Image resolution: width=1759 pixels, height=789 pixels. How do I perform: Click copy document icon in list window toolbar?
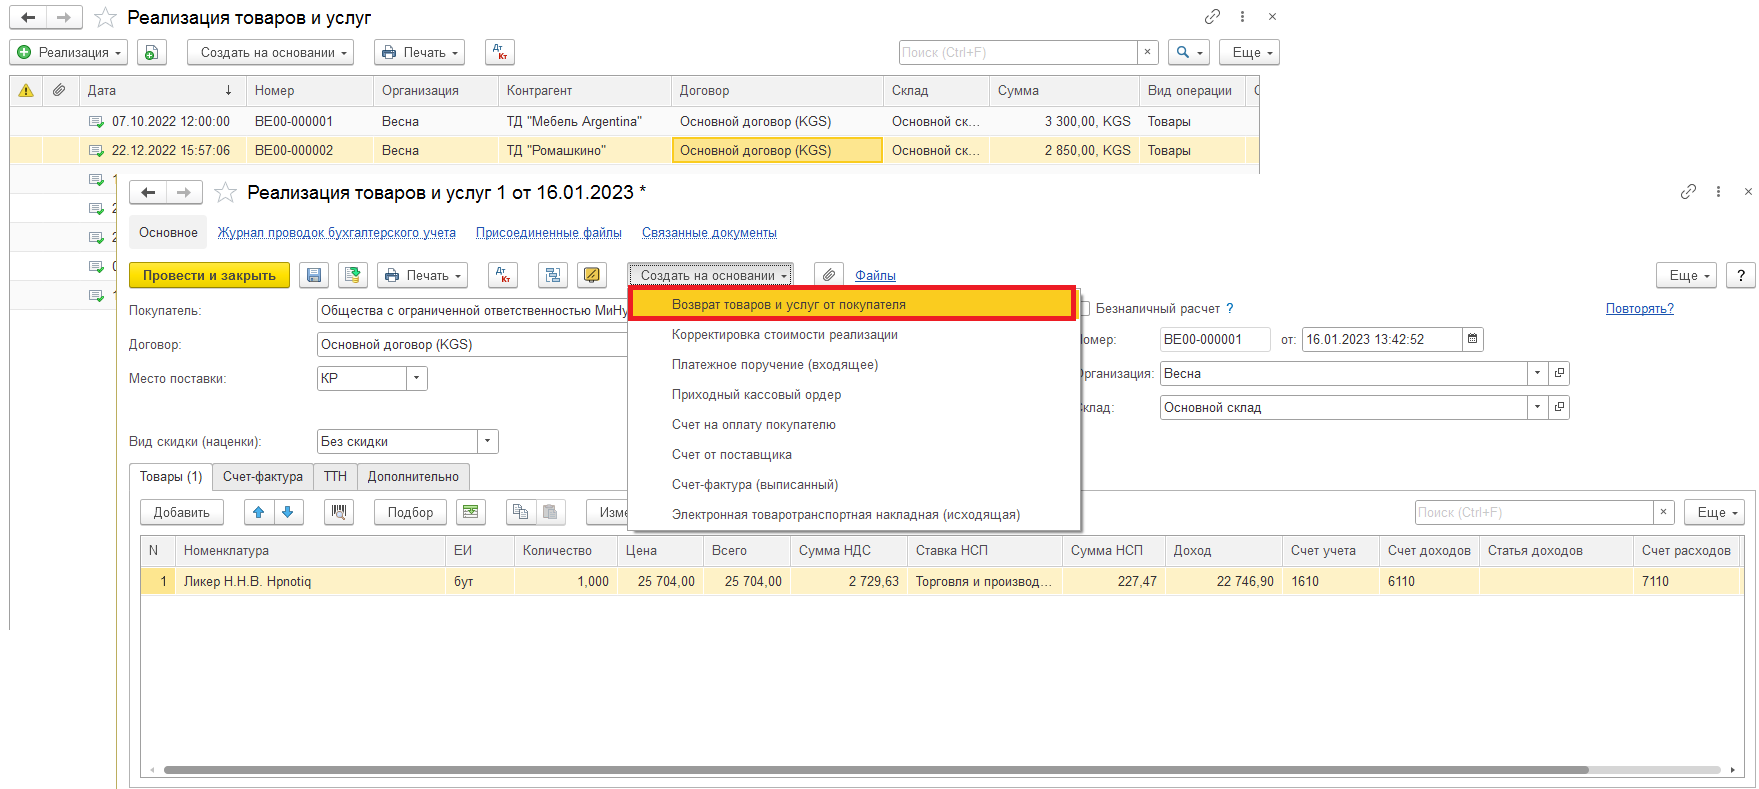[151, 52]
